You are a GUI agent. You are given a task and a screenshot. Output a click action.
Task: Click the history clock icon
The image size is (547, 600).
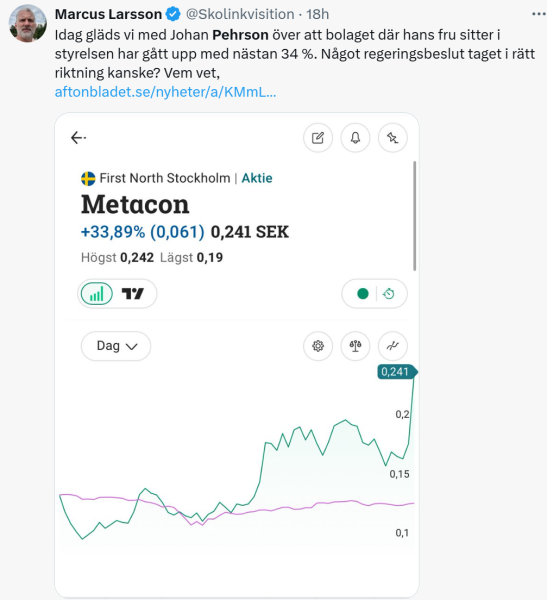[x=389, y=294]
